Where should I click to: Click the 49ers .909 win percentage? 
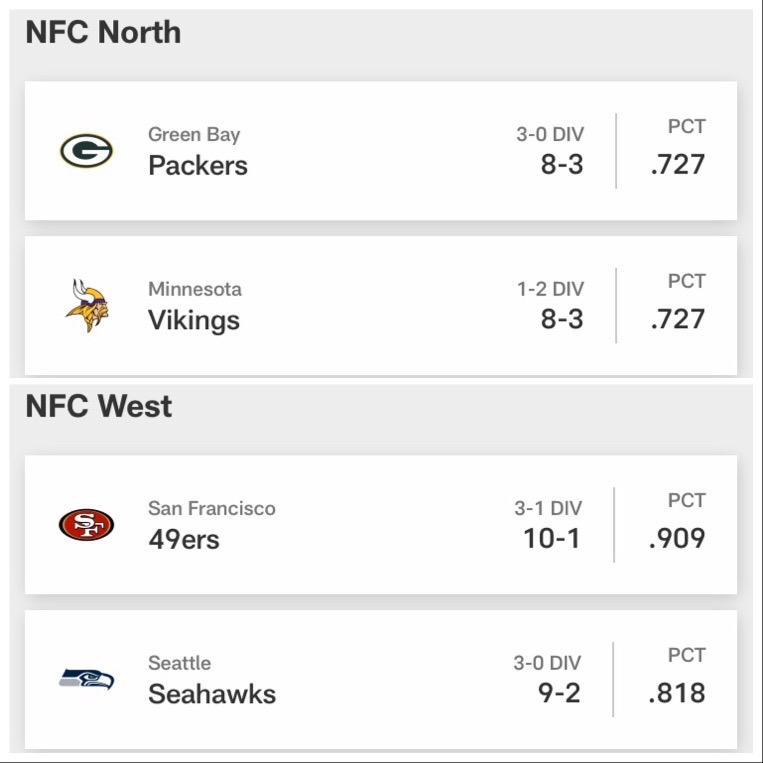click(x=677, y=538)
